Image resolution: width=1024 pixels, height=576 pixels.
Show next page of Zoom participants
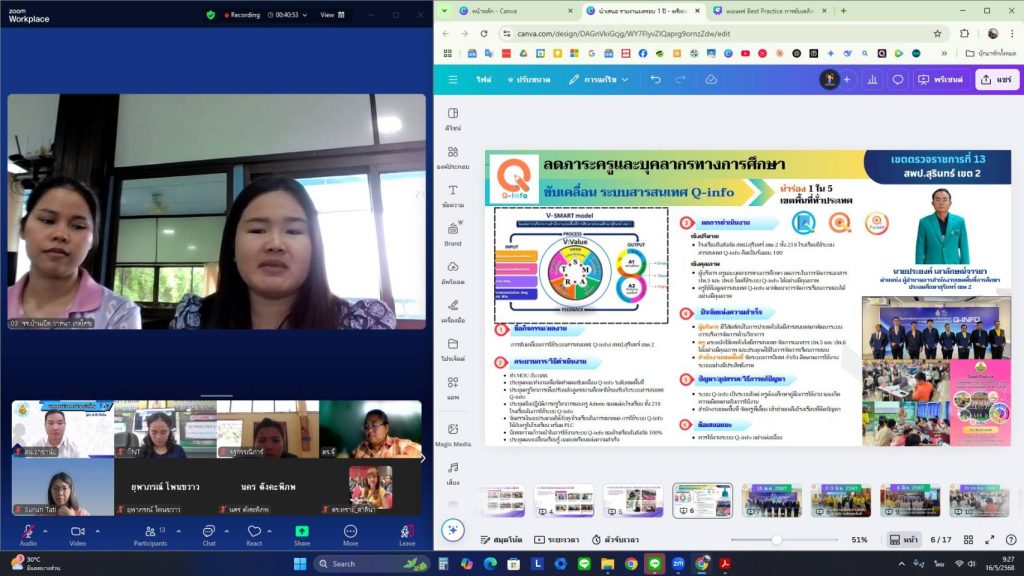[423, 458]
